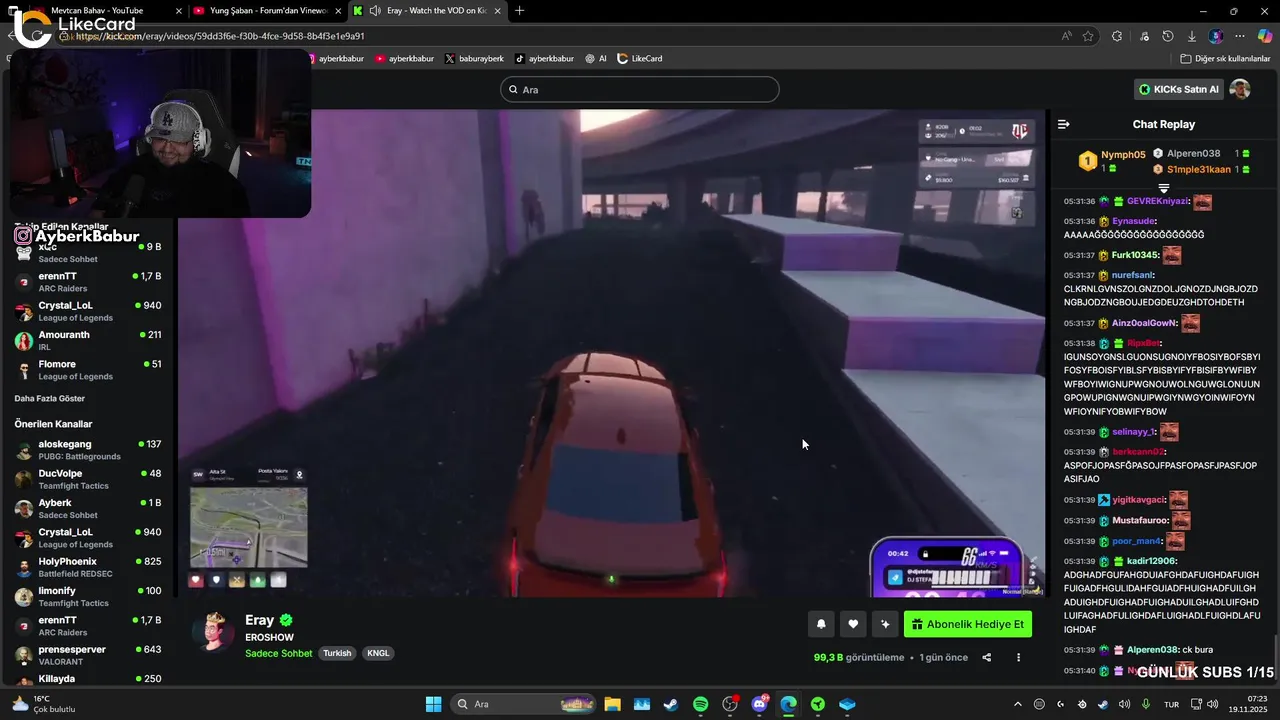Image resolution: width=1280 pixels, height=720 pixels.
Task: Click the chat replay vertical scrollbar
Action: (x=1275, y=655)
